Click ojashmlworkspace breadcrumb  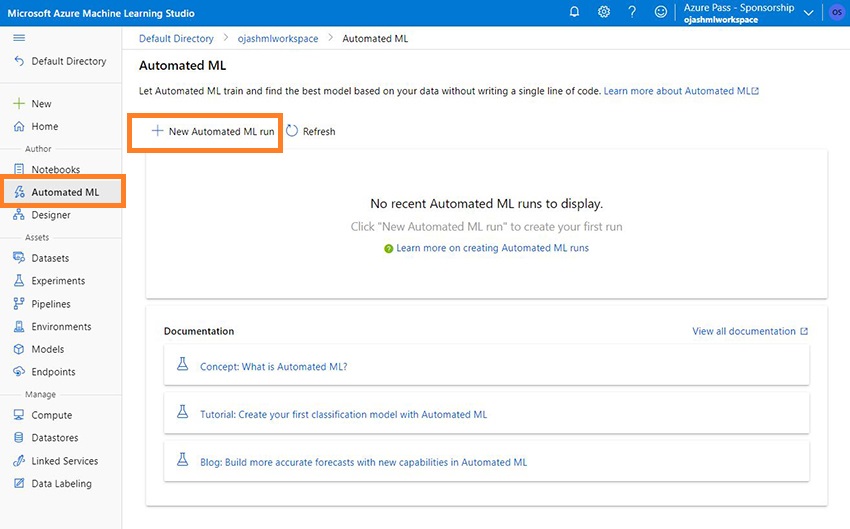278,39
